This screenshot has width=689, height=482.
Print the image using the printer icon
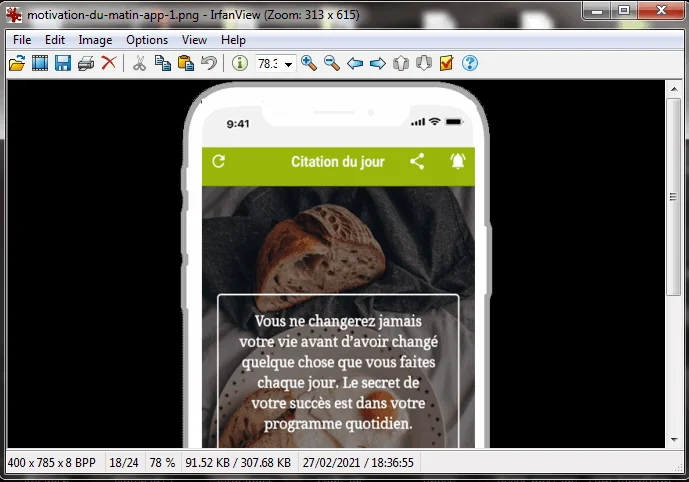click(86, 63)
